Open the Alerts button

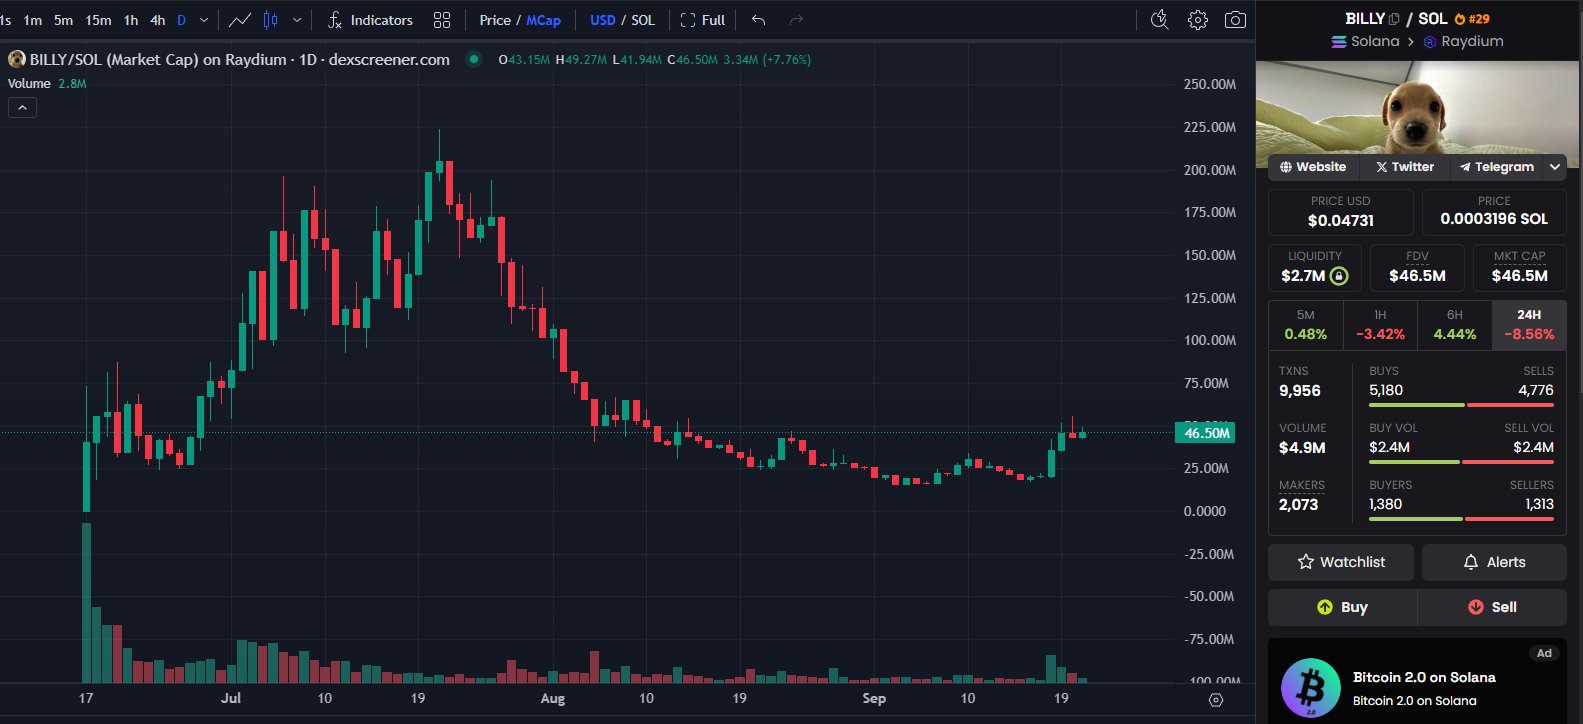pyautogui.click(x=1494, y=562)
